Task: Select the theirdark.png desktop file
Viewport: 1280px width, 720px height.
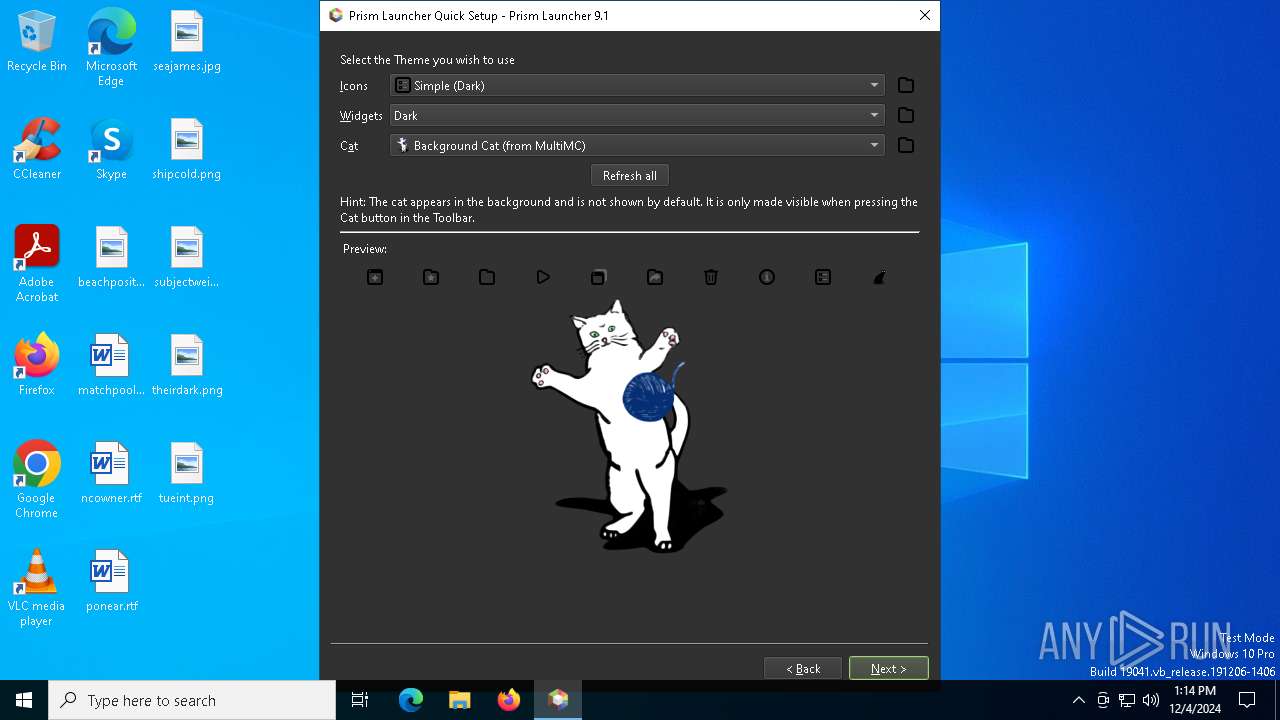Action: coord(187,366)
